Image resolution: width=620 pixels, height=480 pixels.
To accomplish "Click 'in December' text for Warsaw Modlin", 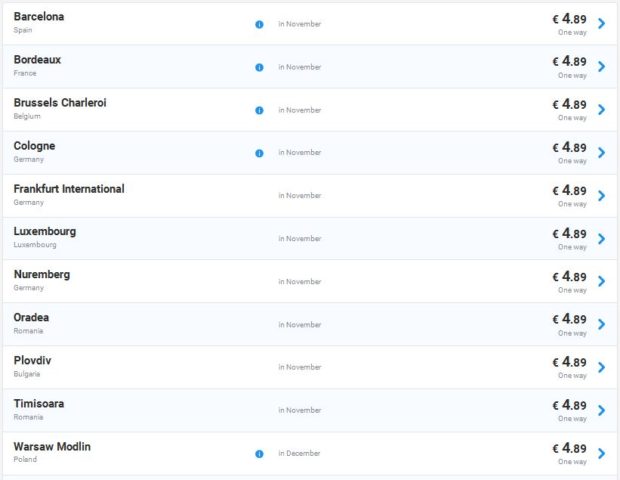I will 300,454.
